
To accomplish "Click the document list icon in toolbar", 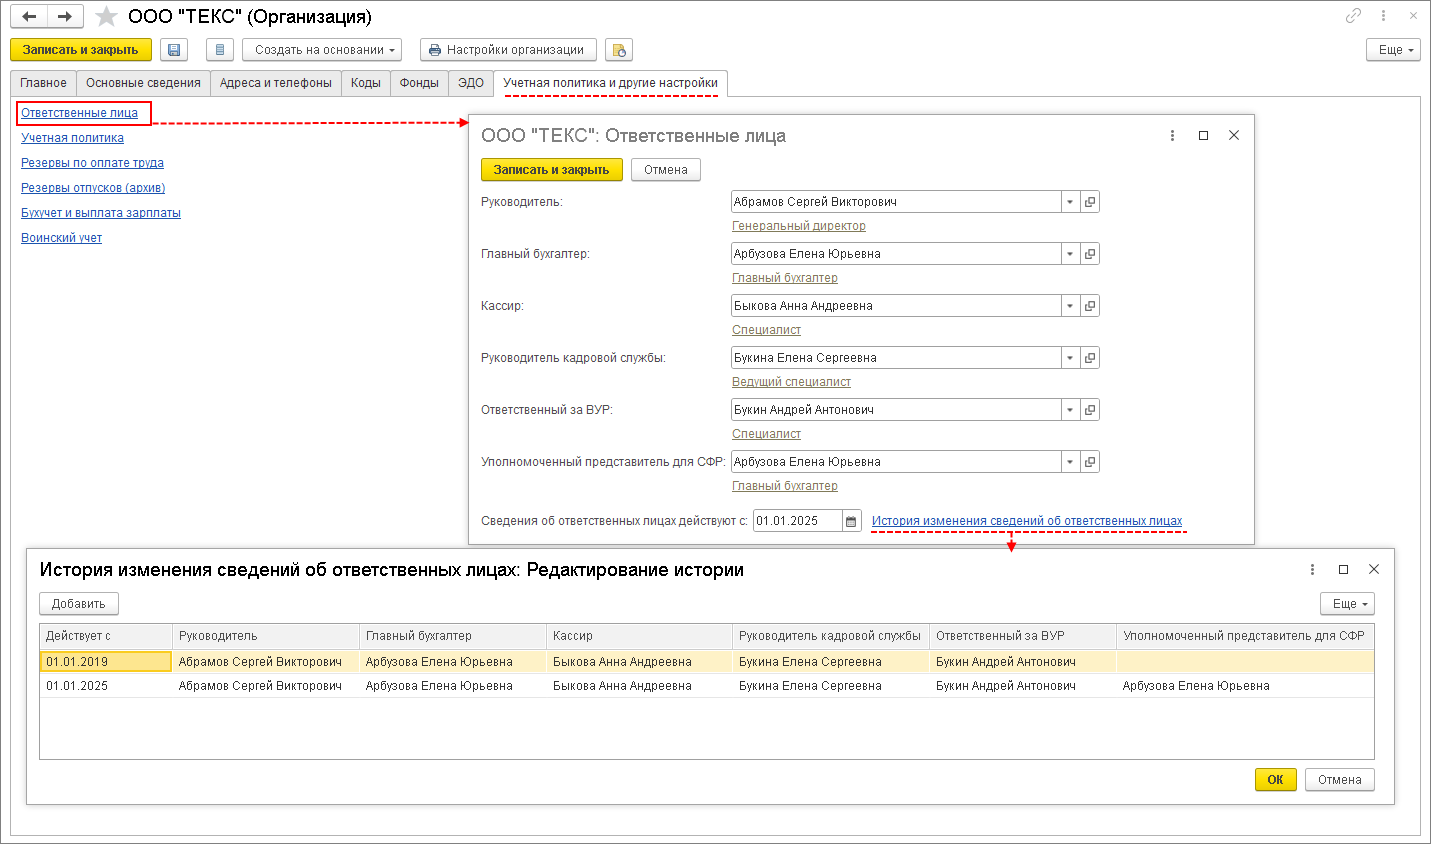I will coord(220,50).
